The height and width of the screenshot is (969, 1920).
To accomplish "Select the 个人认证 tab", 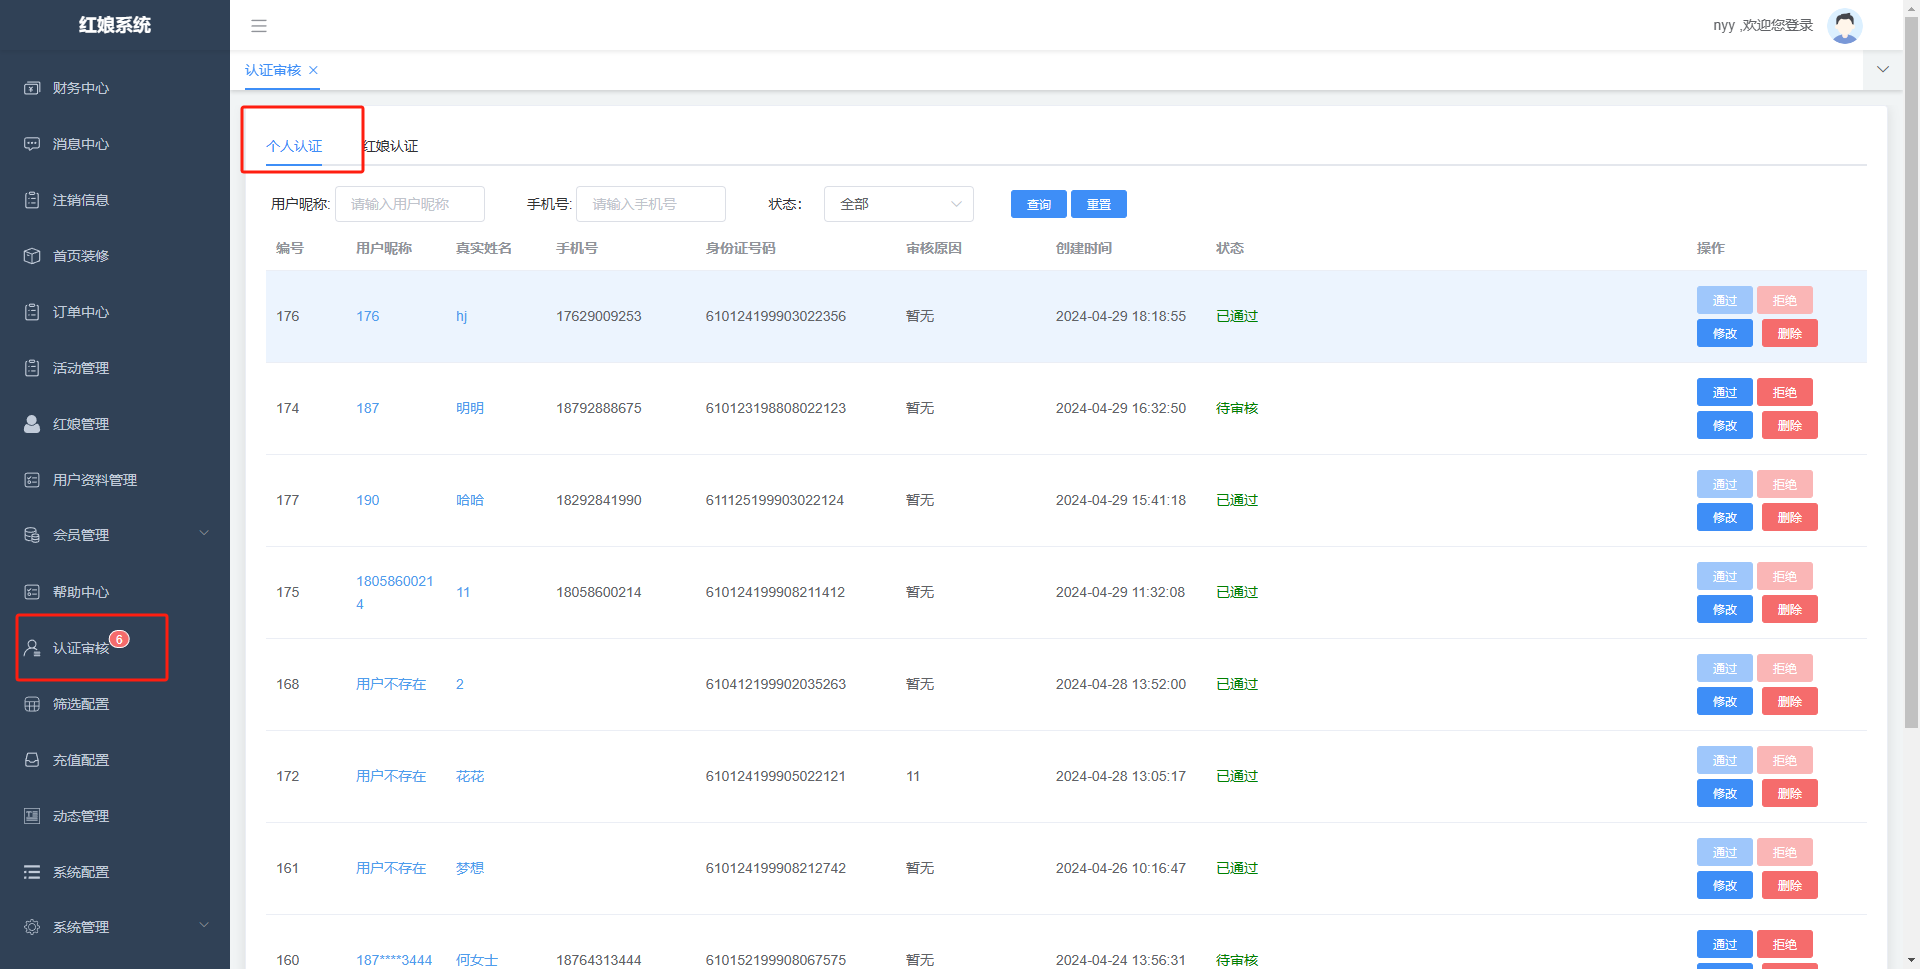I will (294, 146).
